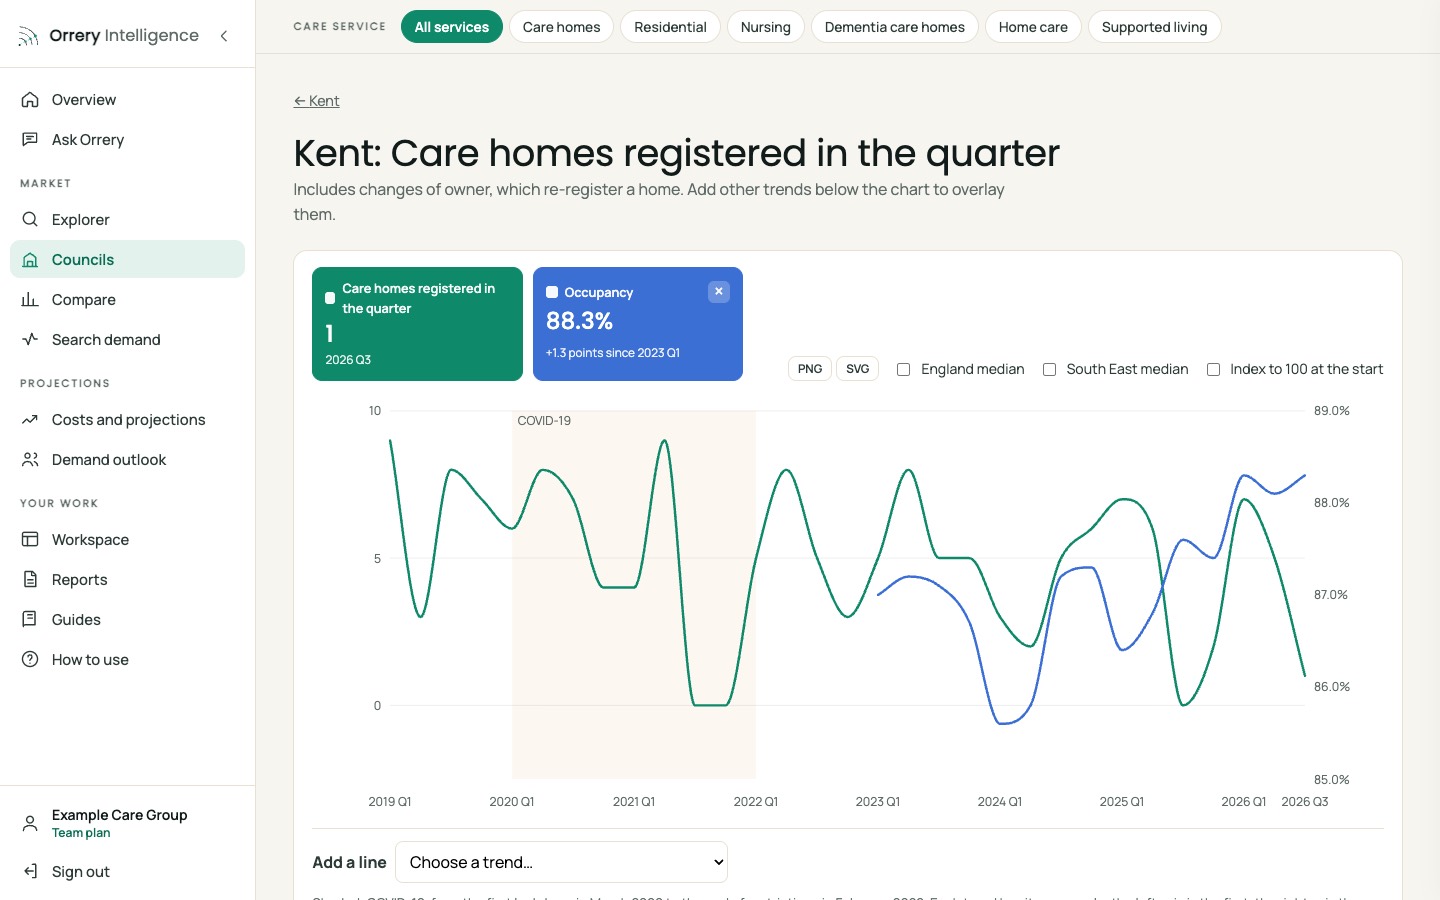Click the Occupancy value 88.3%
1440x900 pixels.
coord(579,321)
